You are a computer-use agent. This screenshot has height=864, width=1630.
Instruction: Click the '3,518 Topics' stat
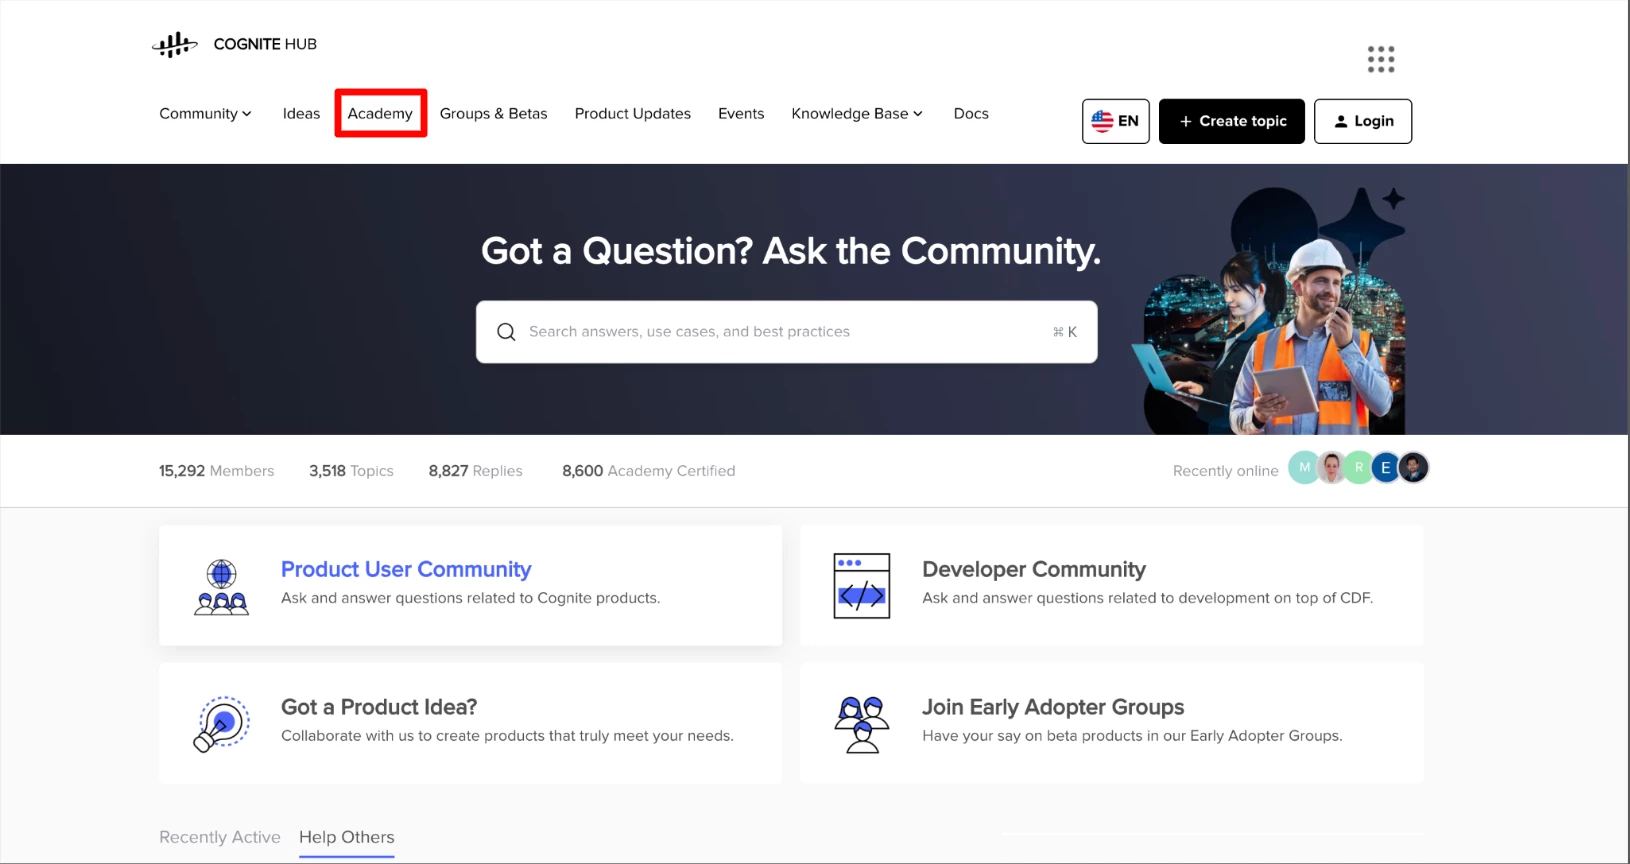[351, 471]
